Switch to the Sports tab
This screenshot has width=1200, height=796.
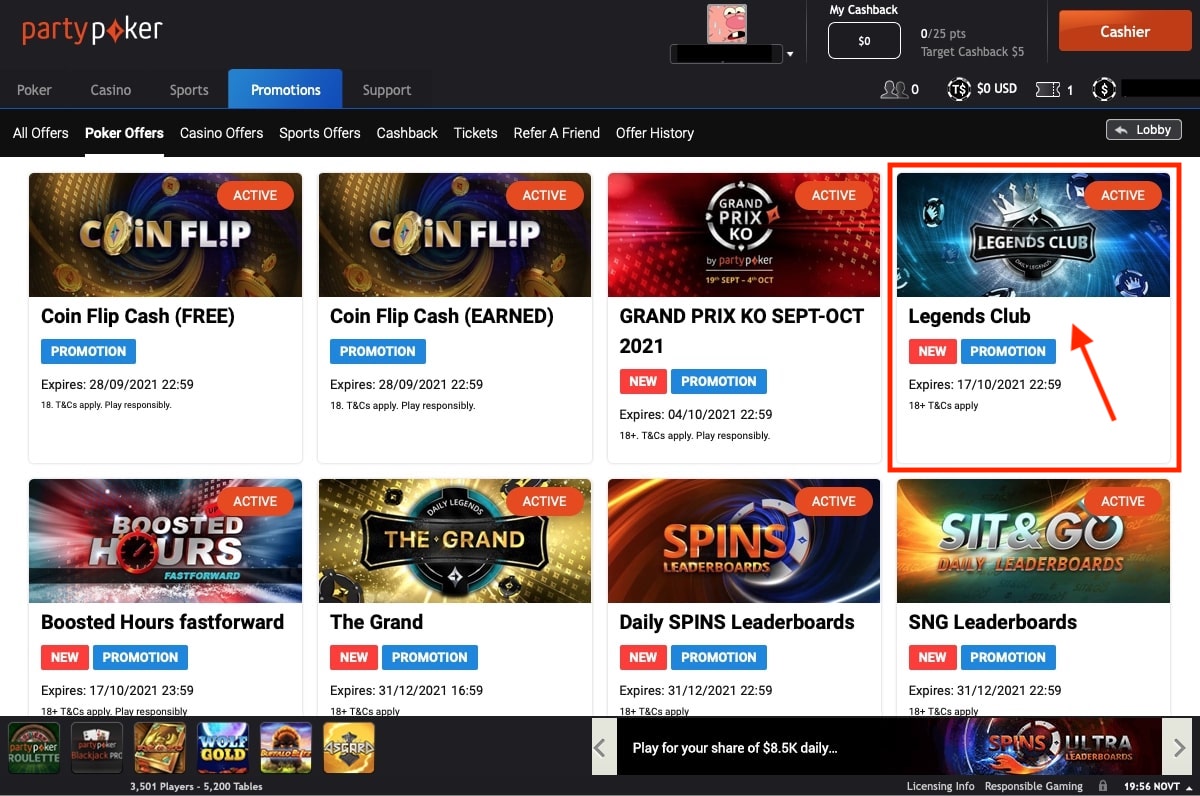(189, 90)
